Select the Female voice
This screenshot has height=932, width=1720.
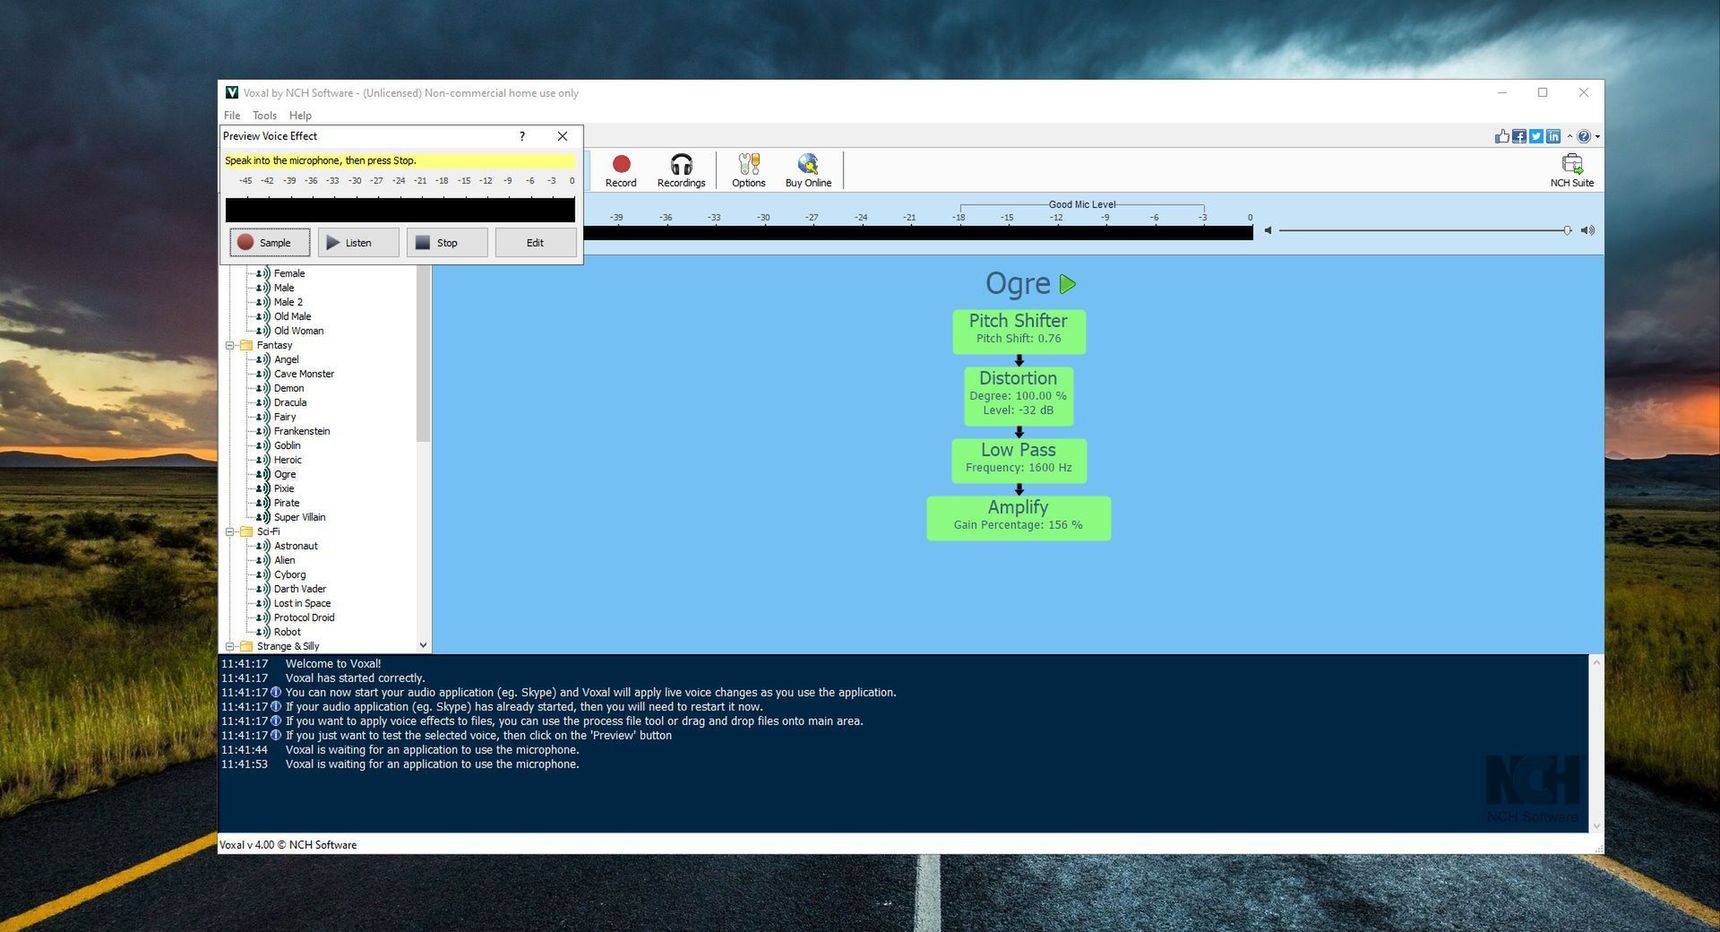click(289, 273)
